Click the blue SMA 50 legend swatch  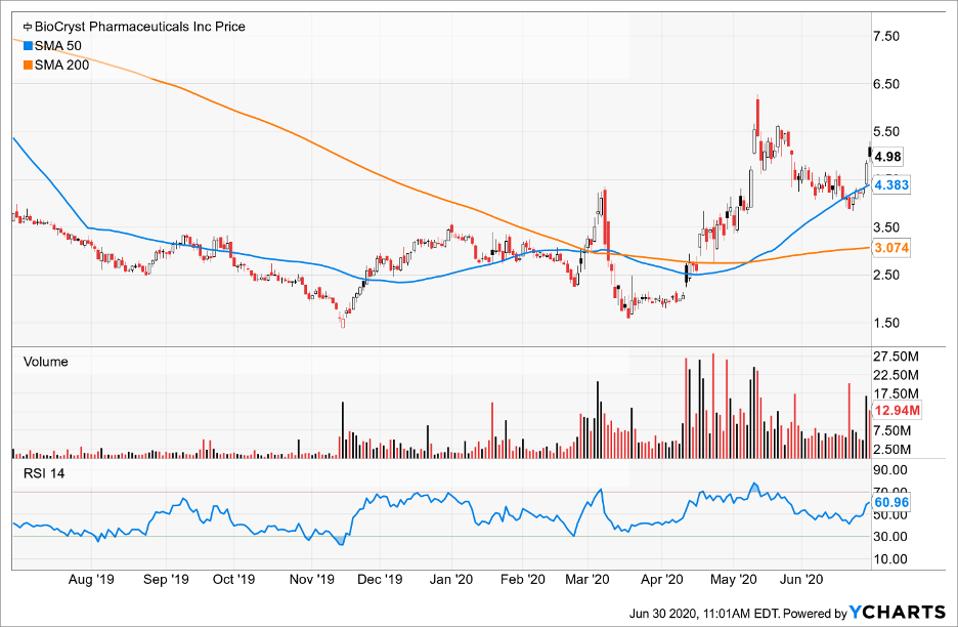pos(27,46)
